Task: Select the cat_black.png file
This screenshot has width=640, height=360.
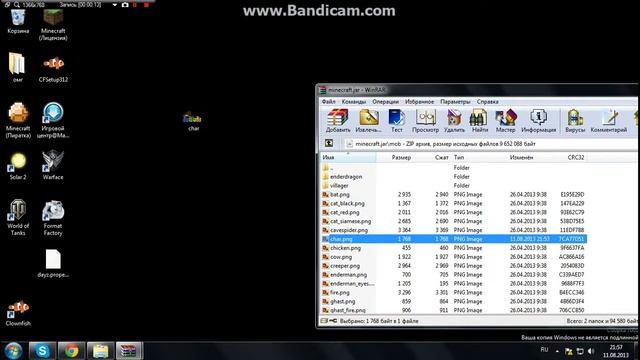Action: 454,203
